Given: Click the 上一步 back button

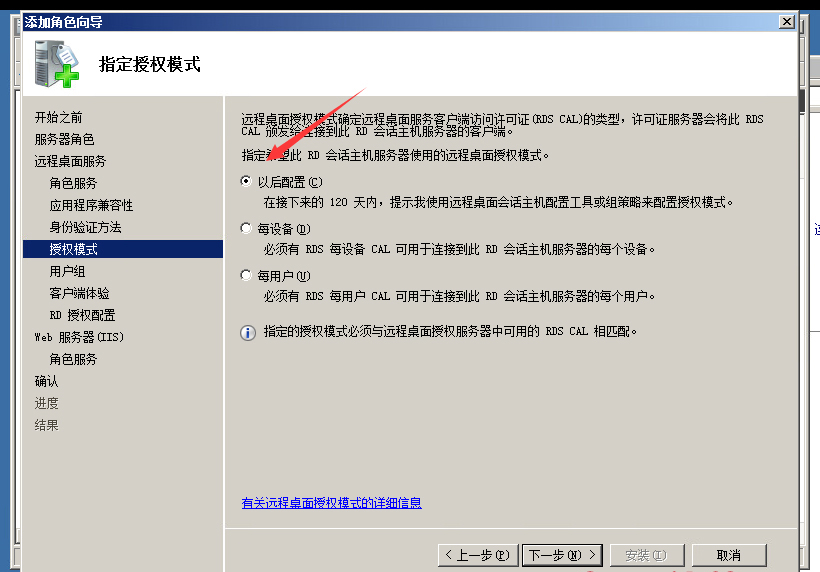Looking at the screenshot, I should tap(478, 555).
